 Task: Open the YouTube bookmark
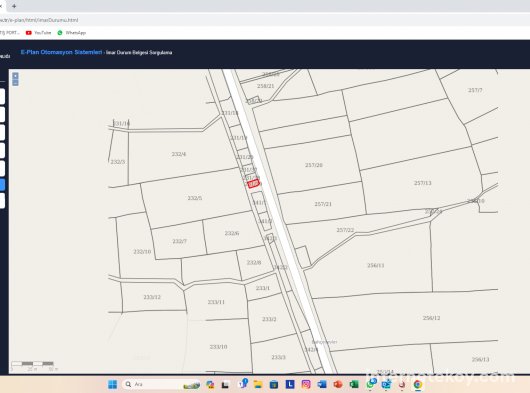tap(39, 33)
